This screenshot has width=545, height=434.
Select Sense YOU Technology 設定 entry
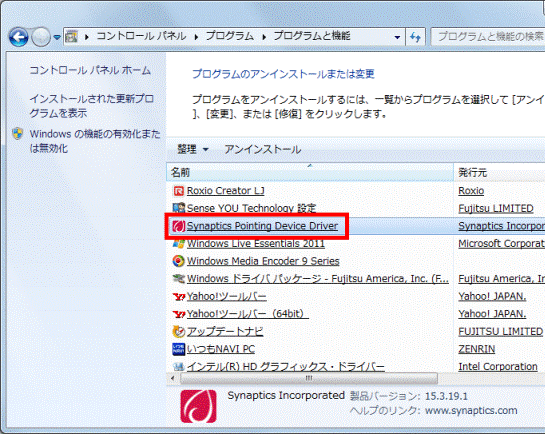point(251,208)
